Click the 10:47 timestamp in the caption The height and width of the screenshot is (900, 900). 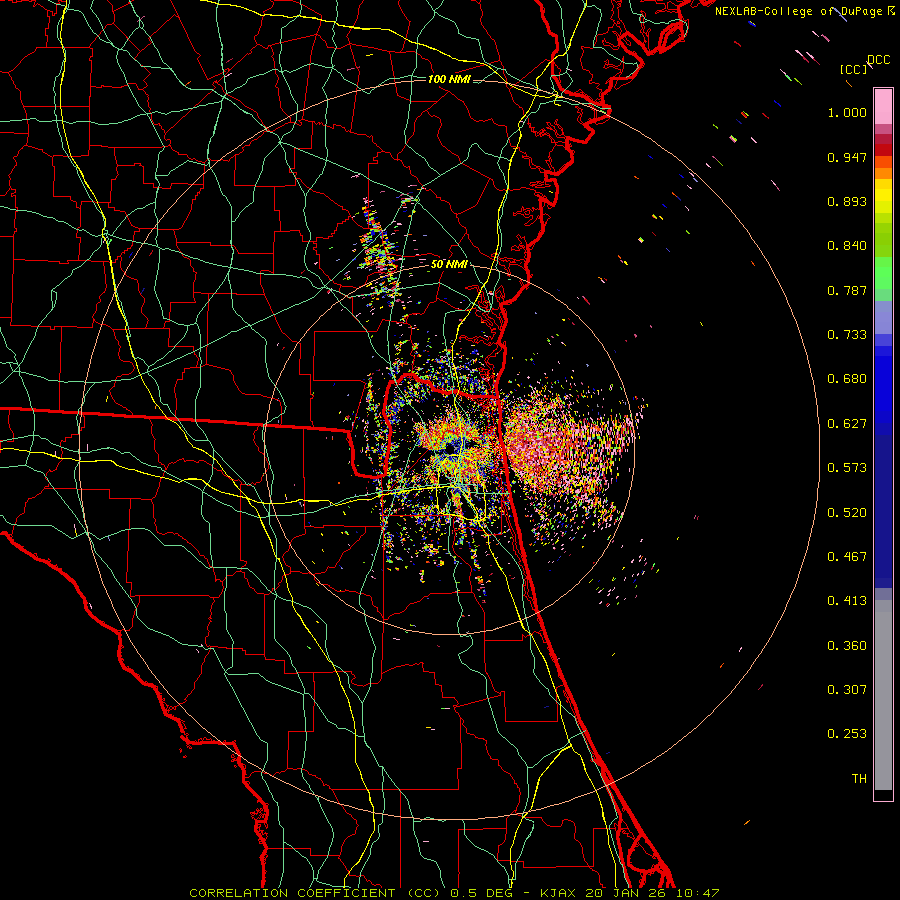point(697,893)
